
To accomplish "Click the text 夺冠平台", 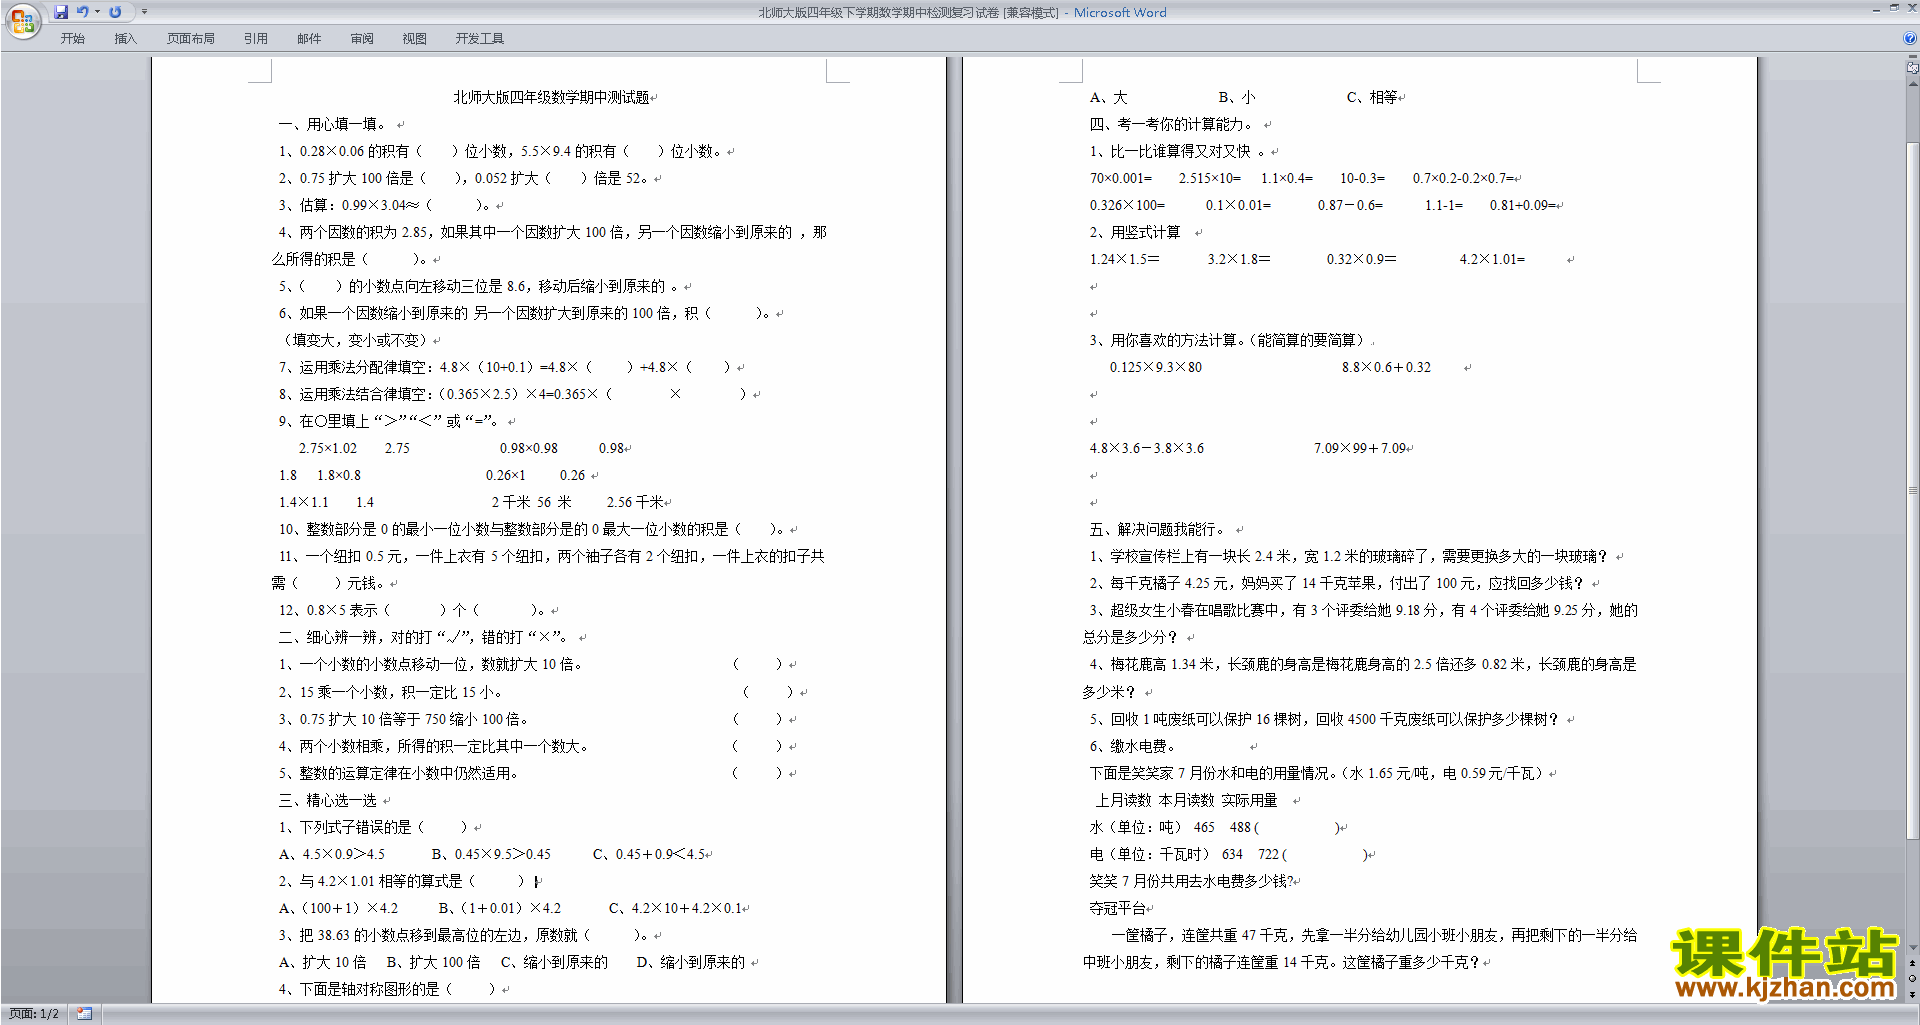I will pyautogui.click(x=1117, y=908).
